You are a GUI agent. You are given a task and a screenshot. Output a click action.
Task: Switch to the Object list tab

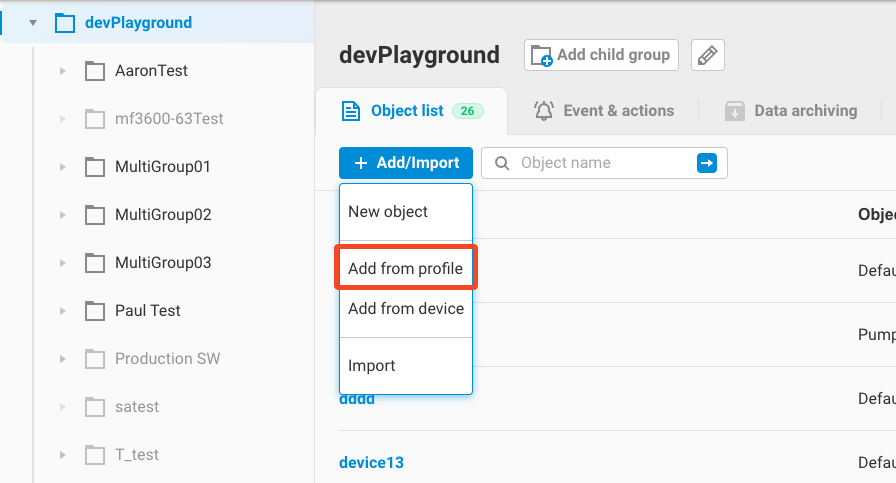(407, 111)
